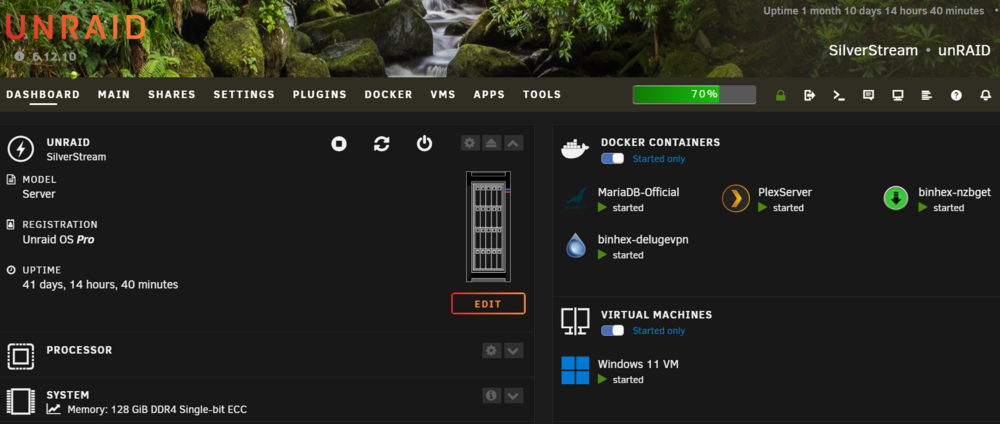Click the logout icon in the navigation bar
The image size is (1000, 424).
coord(809,95)
